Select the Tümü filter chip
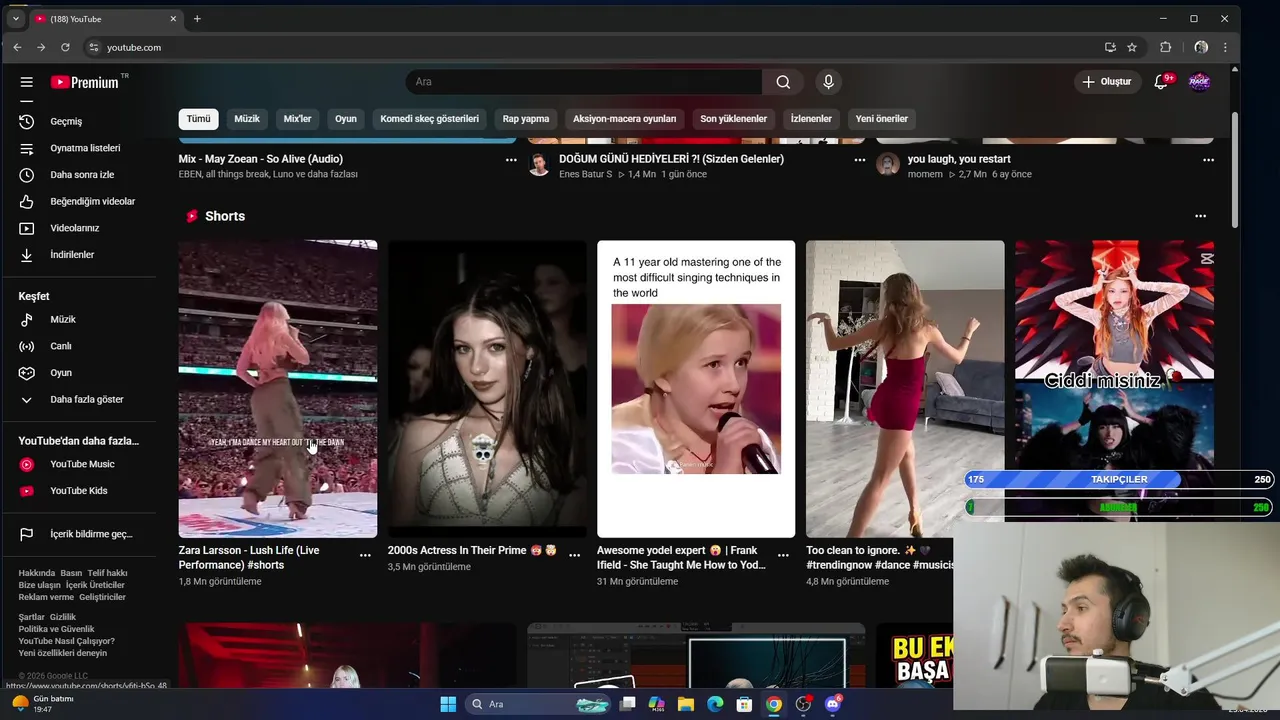Viewport: 1280px width, 720px height. [198, 119]
